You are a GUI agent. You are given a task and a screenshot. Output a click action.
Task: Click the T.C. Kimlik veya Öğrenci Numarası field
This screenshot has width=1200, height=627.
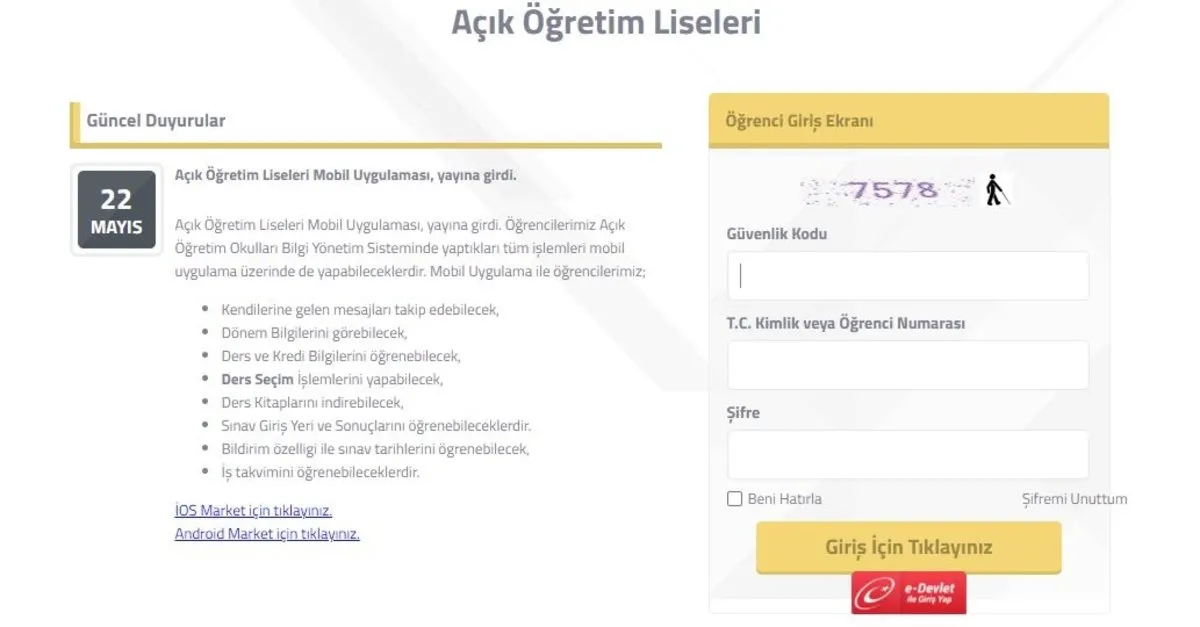907,365
